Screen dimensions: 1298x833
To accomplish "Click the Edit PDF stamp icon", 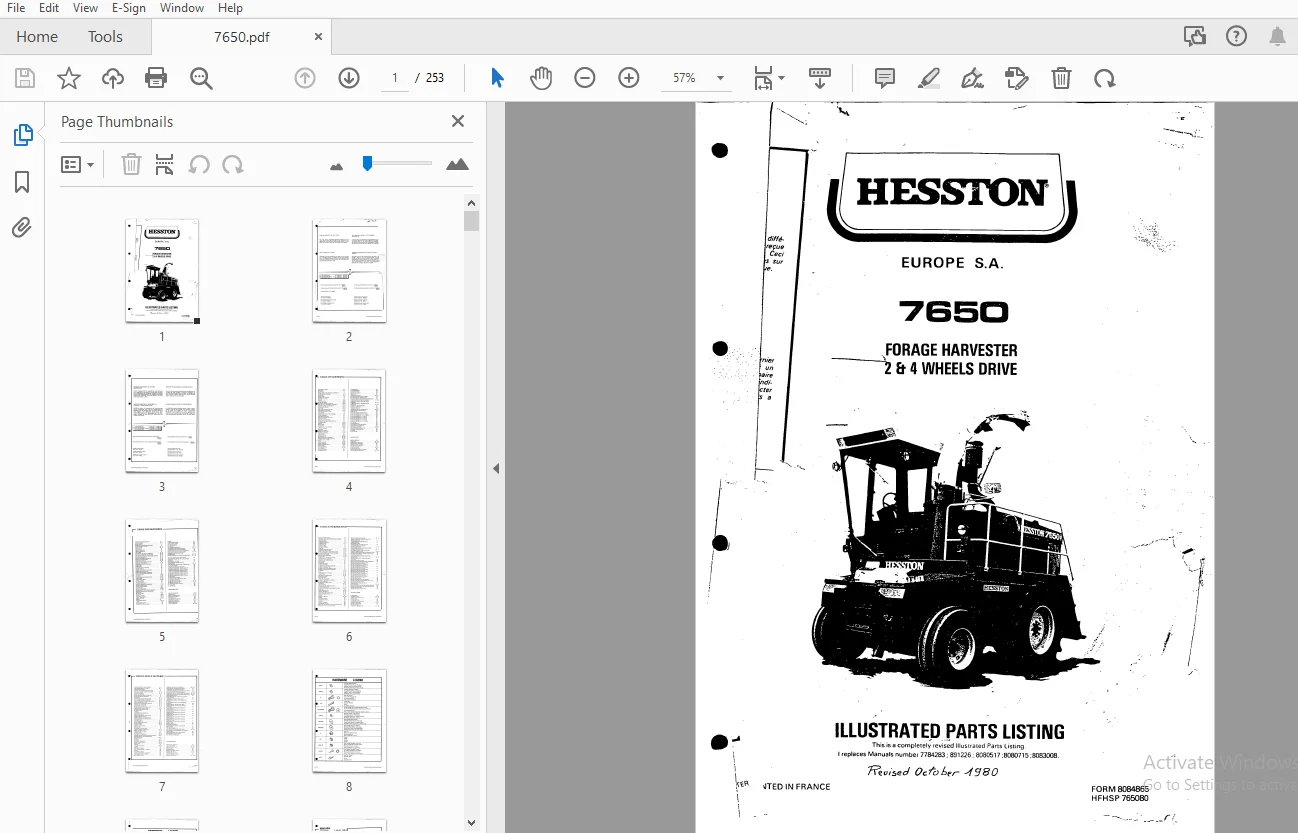I will tap(1016, 78).
